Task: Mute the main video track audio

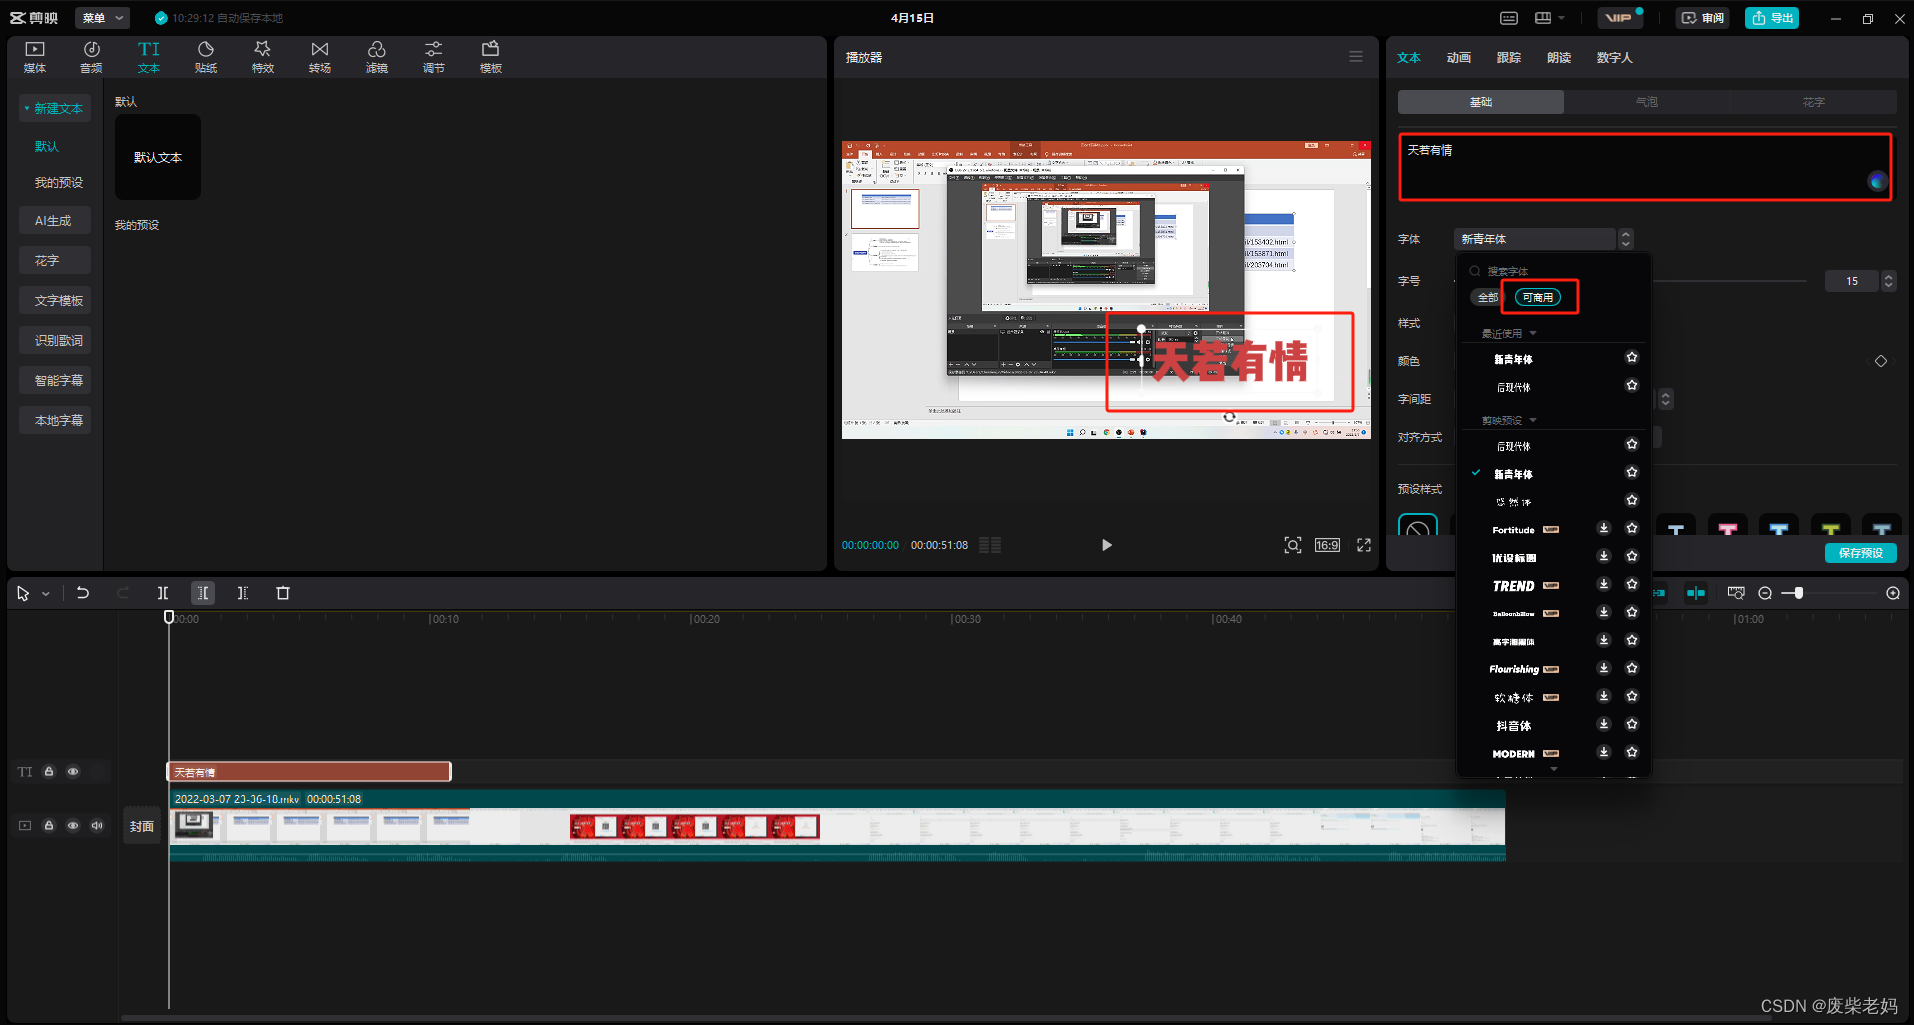Action: click(x=97, y=826)
